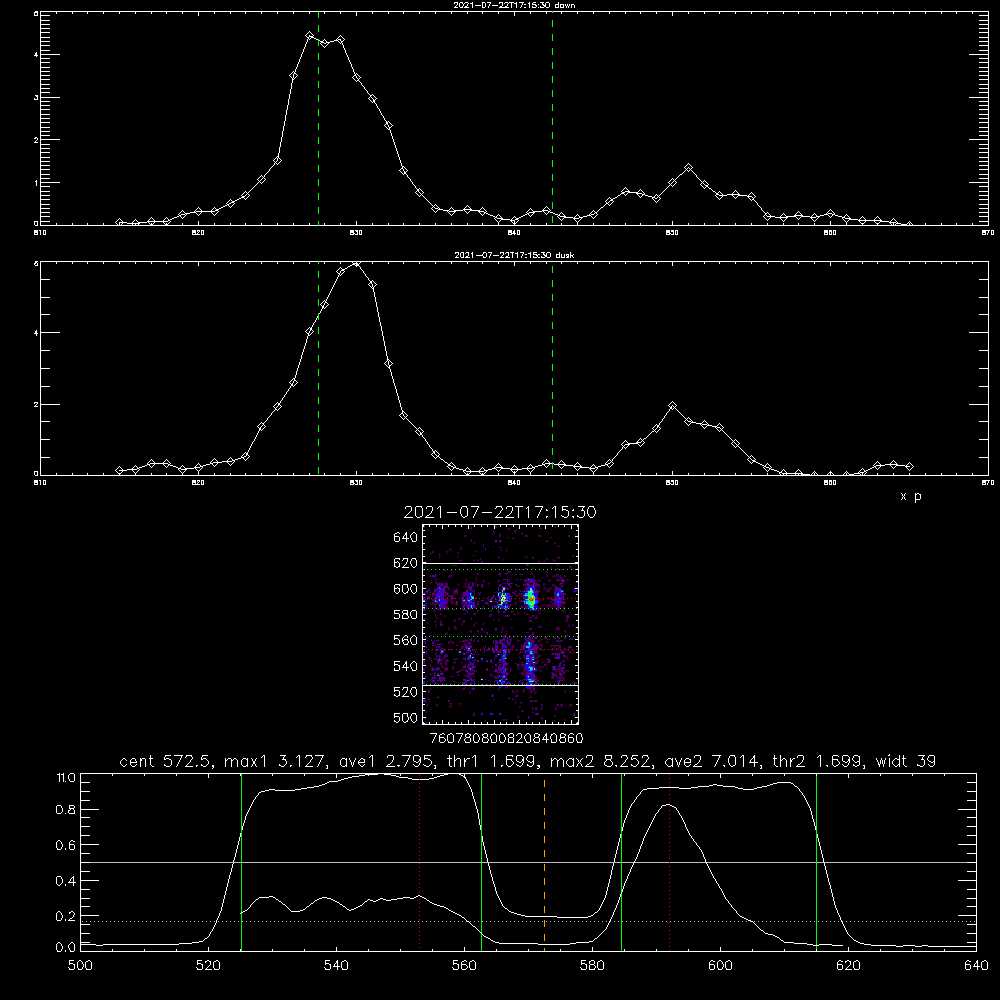Select the 'widt 39' statistic text
1000x1000 pixels.
tap(906, 761)
